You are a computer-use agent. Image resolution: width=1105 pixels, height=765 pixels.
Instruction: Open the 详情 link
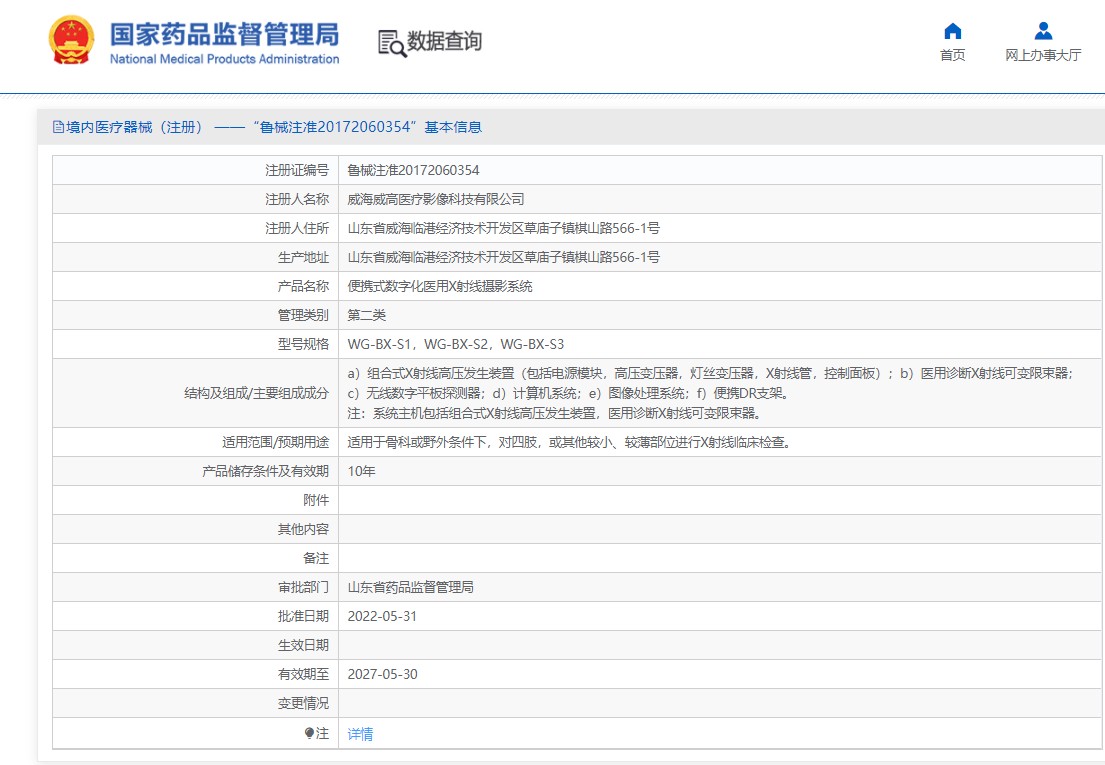(x=360, y=734)
